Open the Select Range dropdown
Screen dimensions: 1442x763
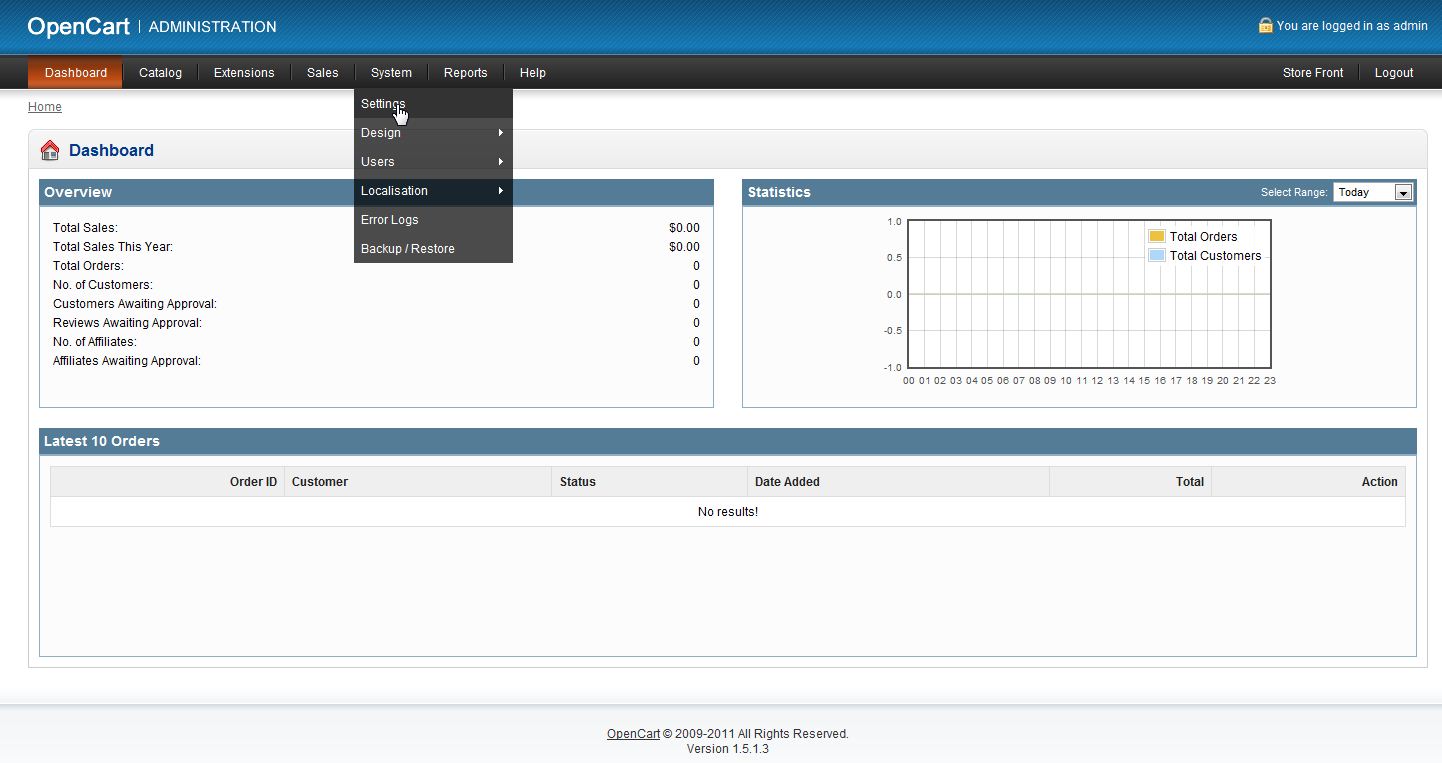(x=1372, y=192)
